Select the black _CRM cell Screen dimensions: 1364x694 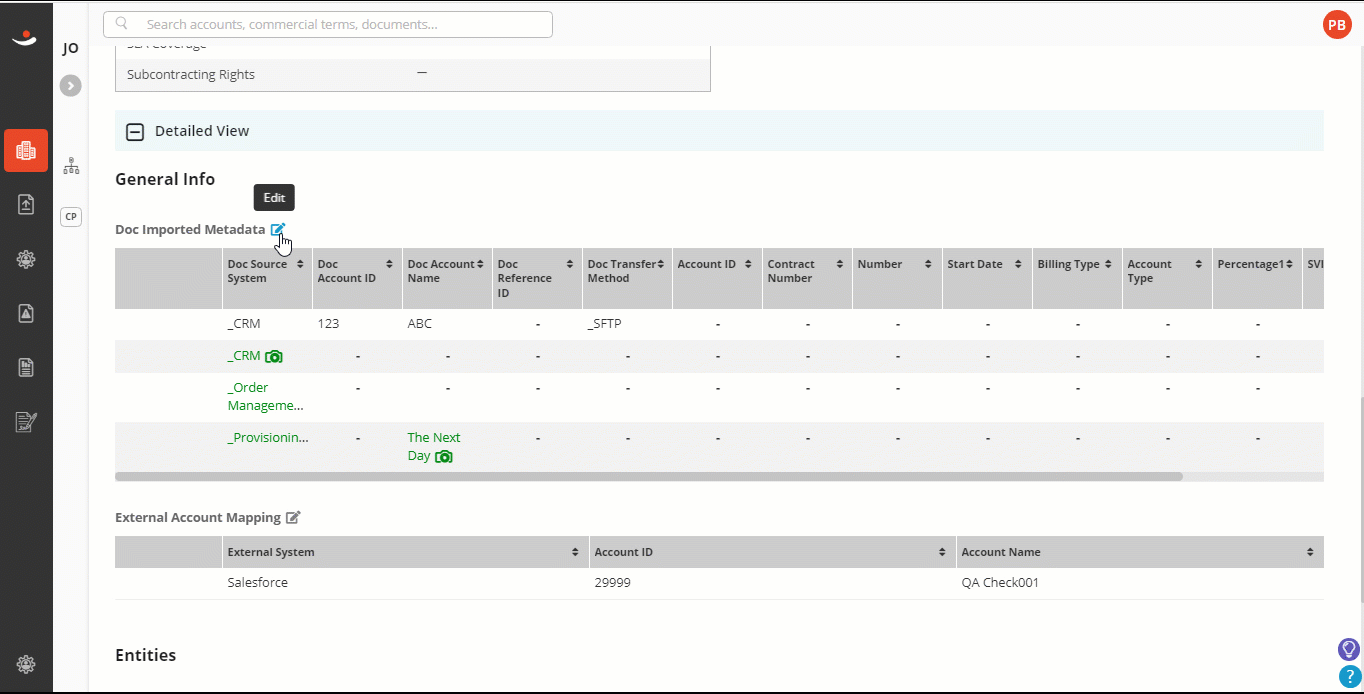(x=244, y=324)
